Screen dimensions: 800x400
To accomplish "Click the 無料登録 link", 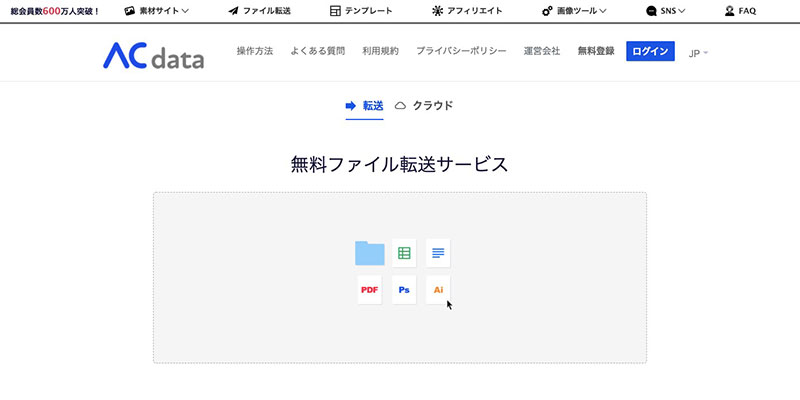I will pos(596,51).
